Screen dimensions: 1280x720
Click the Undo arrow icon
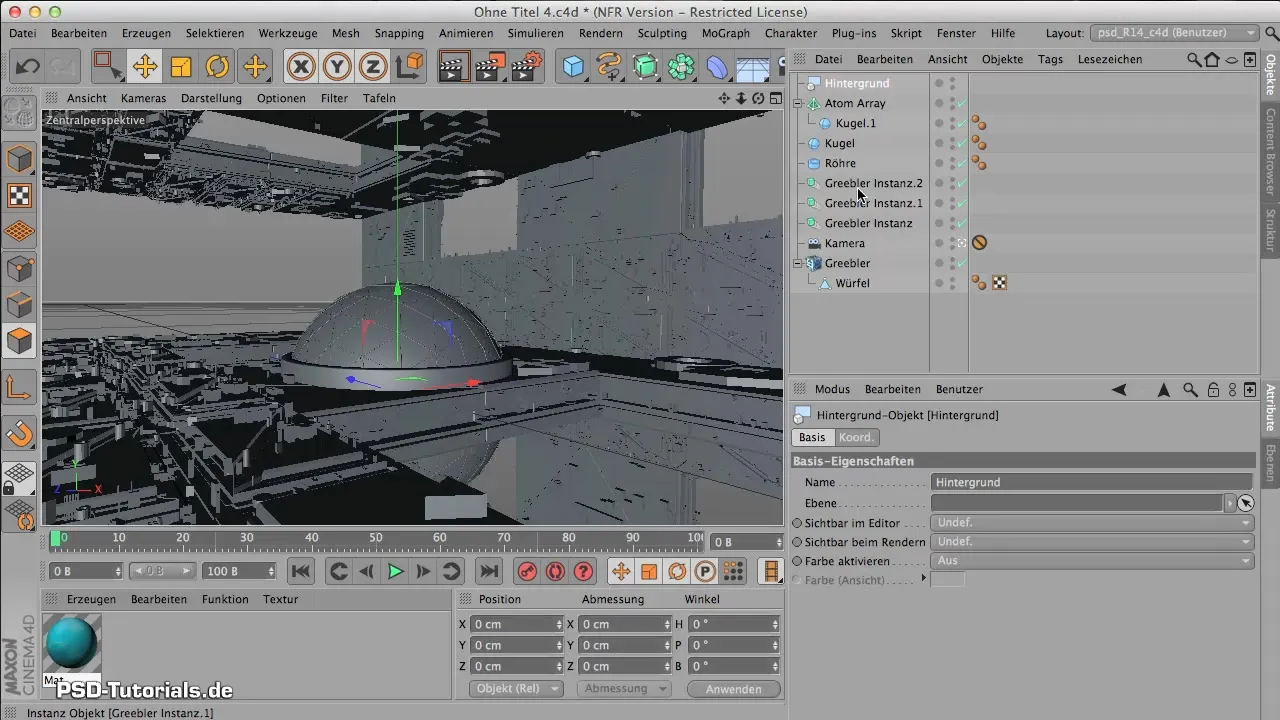[27, 67]
